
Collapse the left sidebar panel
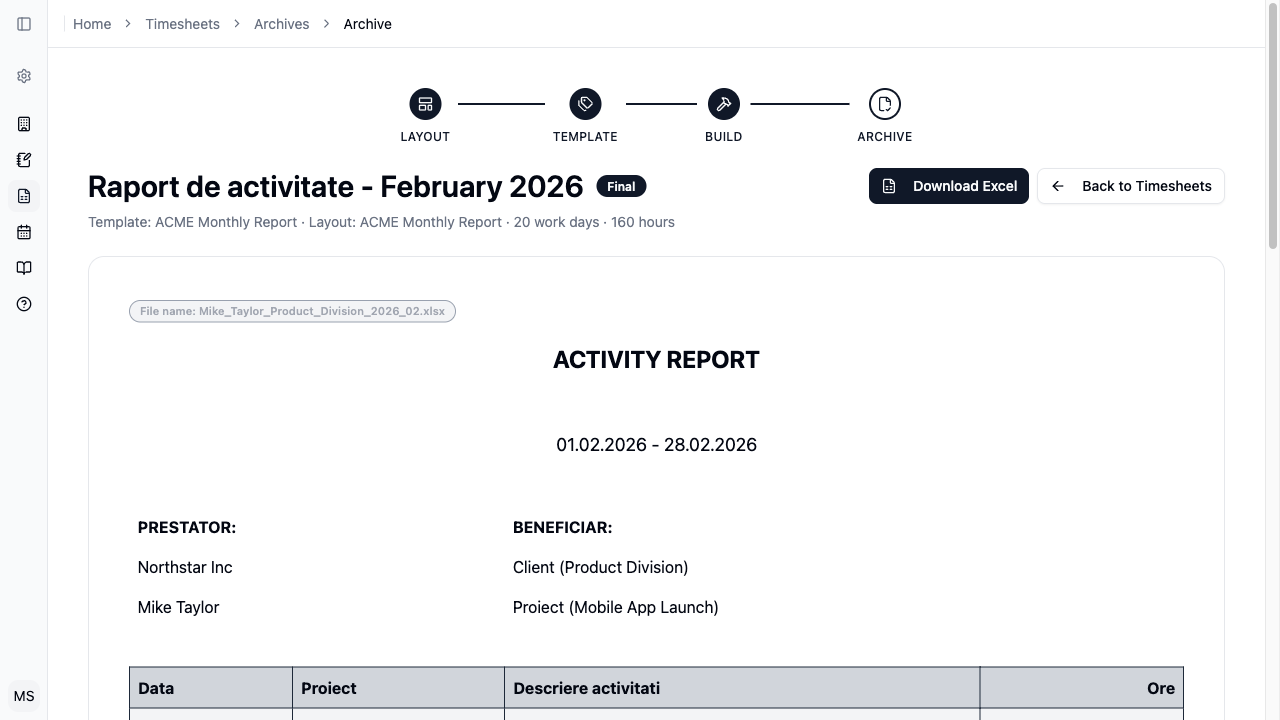pos(24,24)
